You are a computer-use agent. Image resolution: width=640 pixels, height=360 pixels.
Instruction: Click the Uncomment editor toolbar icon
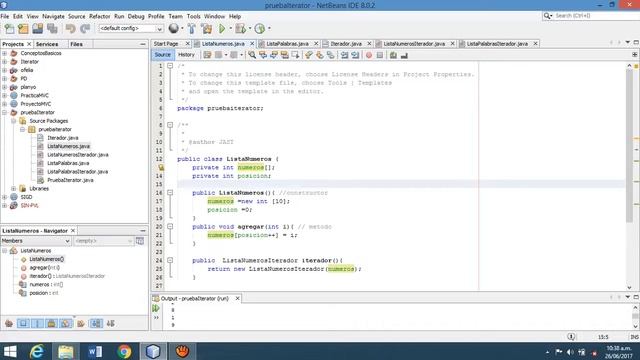pyautogui.click(x=404, y=55)
